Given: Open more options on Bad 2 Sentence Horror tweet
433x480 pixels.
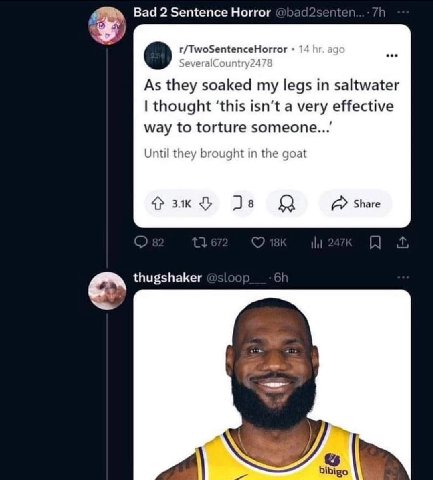Looking at the screenshot, I should point(403,12).
